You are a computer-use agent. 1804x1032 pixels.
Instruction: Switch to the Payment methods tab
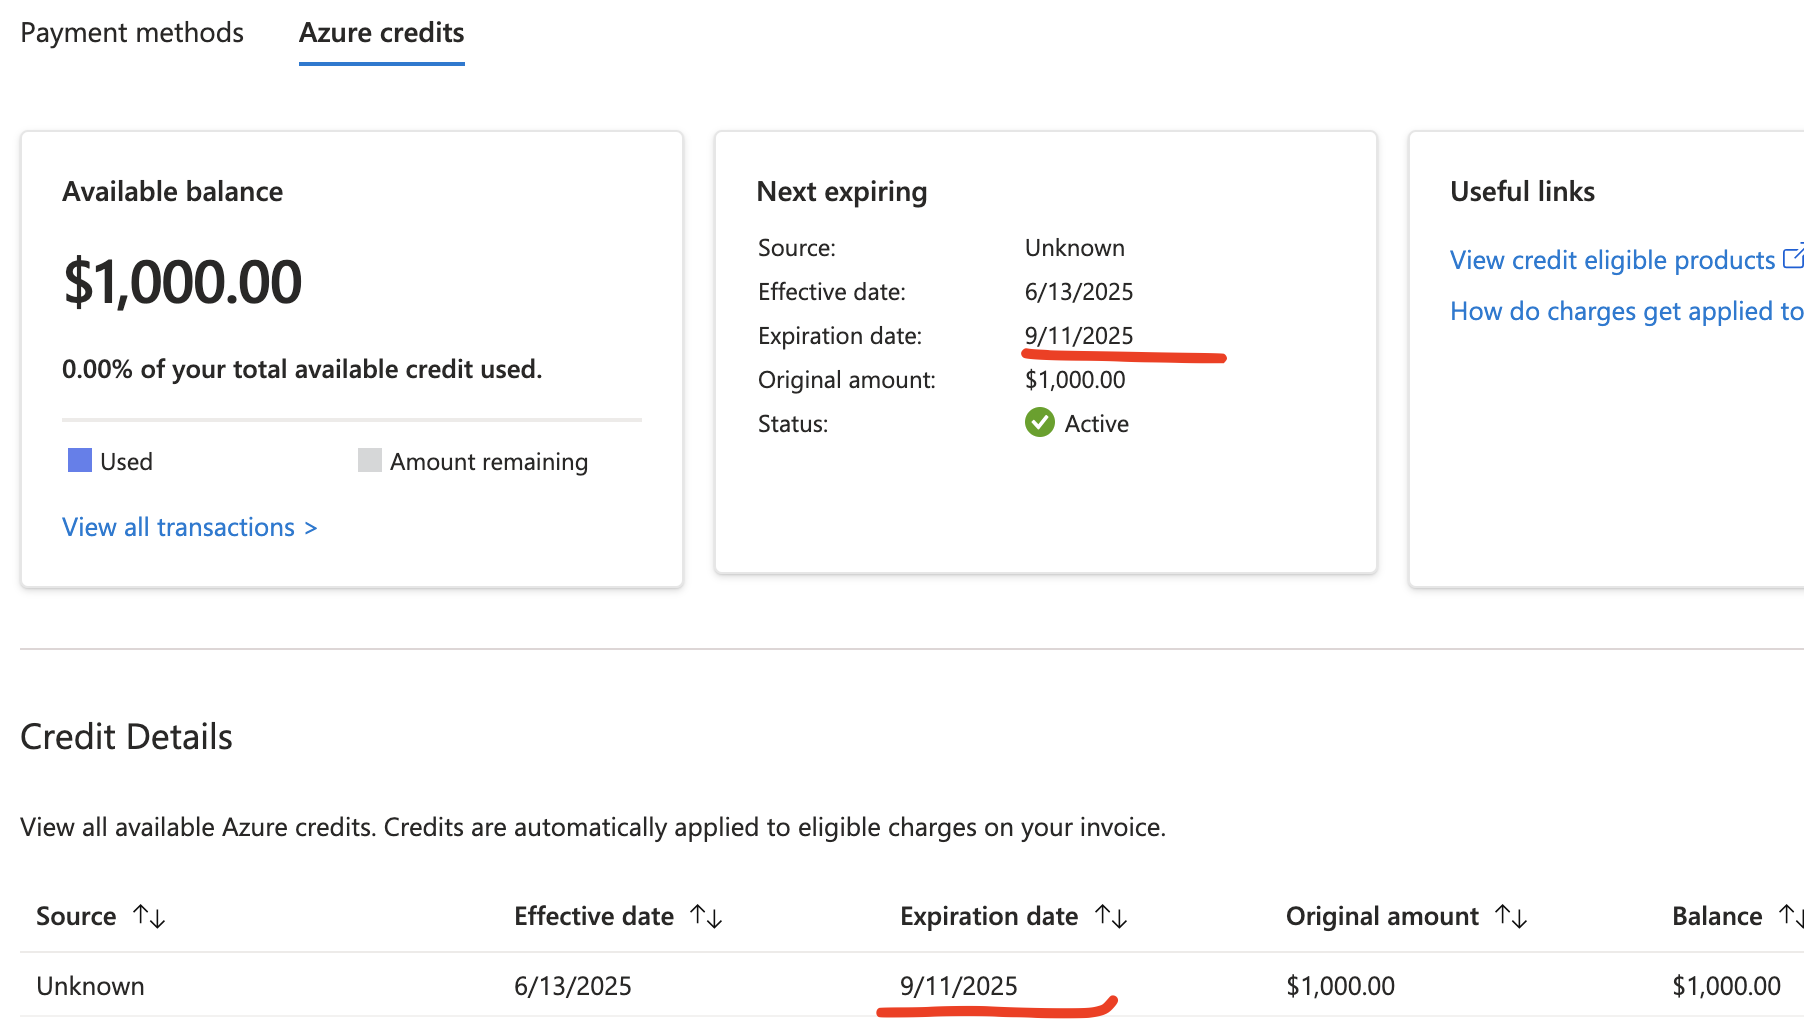click(x=131, y=32)
